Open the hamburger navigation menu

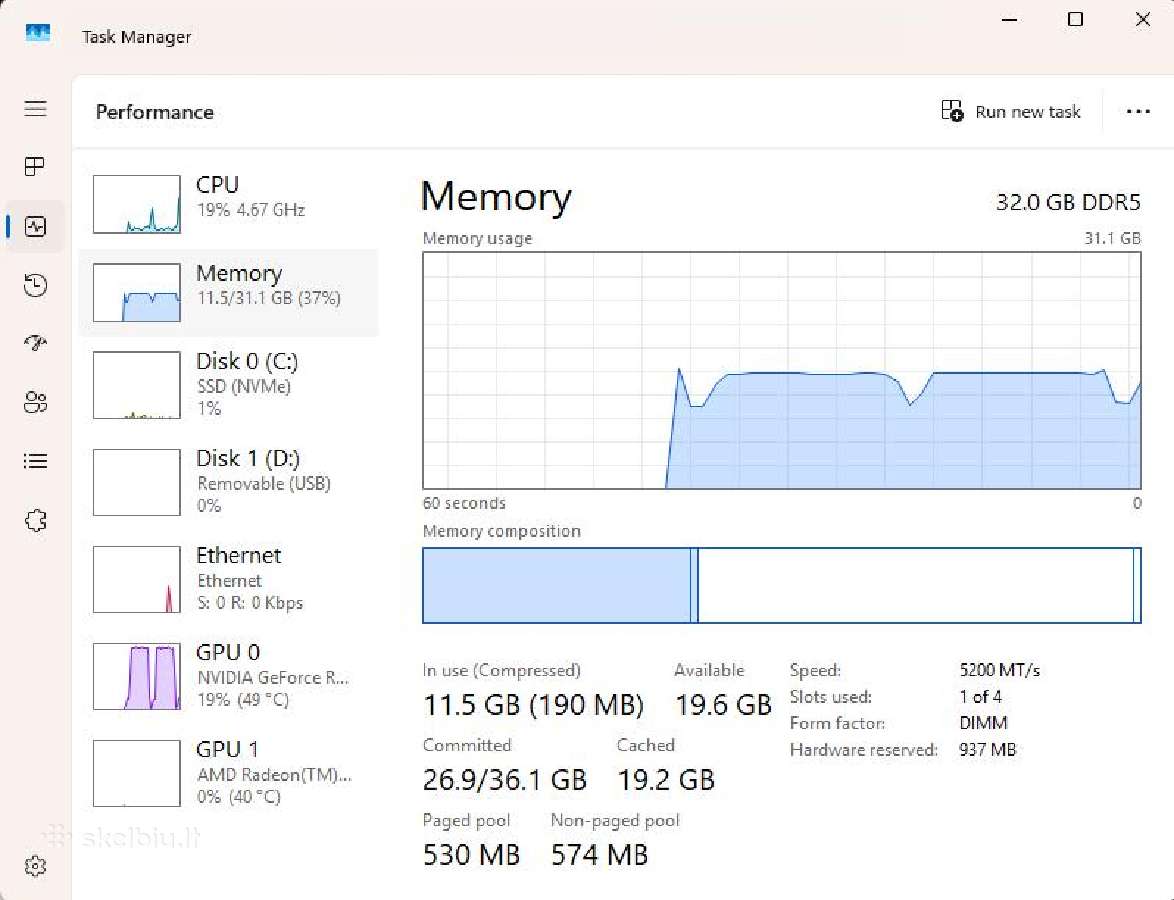(35, 109)
